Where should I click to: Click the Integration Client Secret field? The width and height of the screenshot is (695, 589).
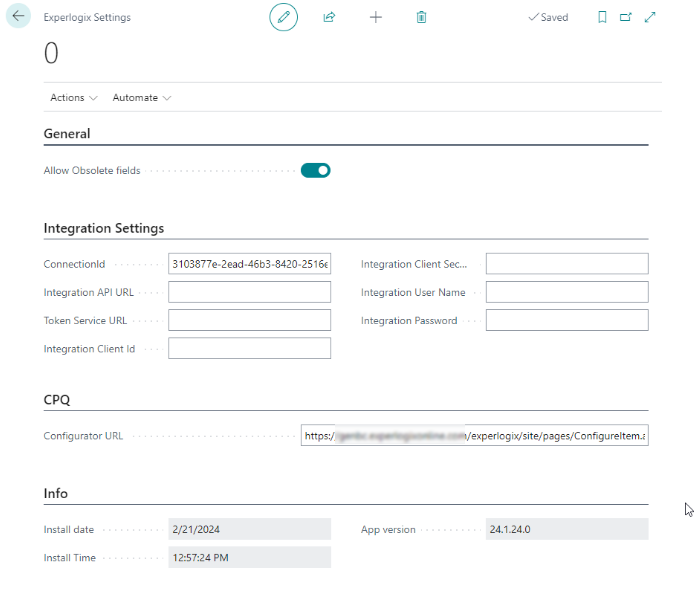(567, 264)
